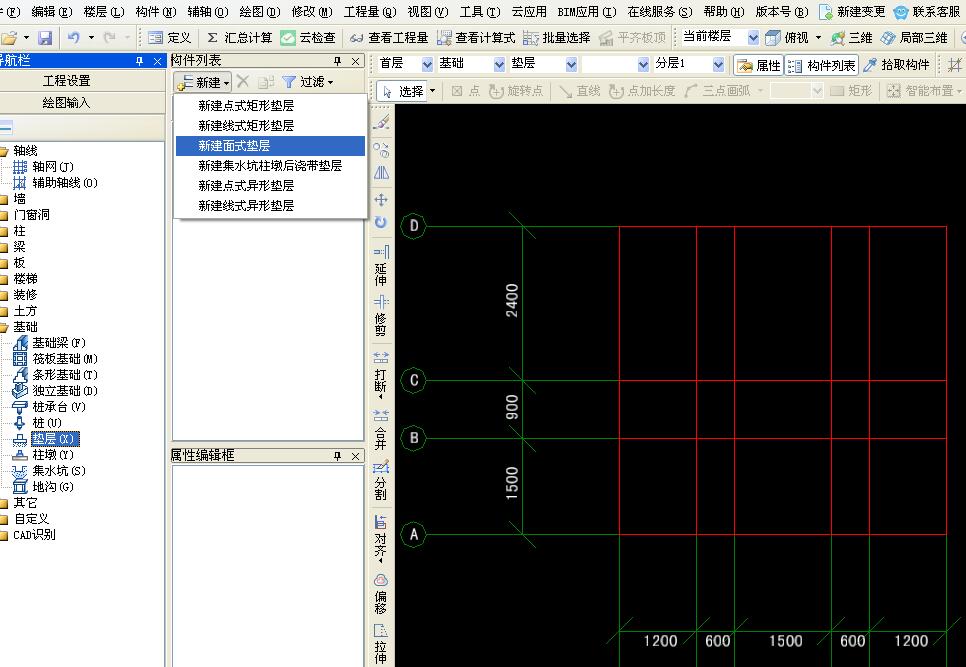Viewport: 966px width, 667px height.
Task: Toggle the 构件列表 component list button
Action: [x=822, y=65]
